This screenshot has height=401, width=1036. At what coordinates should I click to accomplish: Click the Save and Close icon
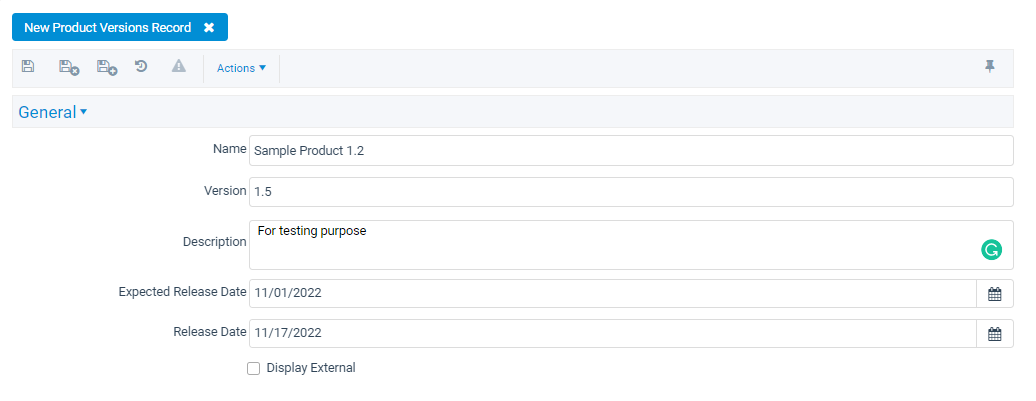point(69,67)
